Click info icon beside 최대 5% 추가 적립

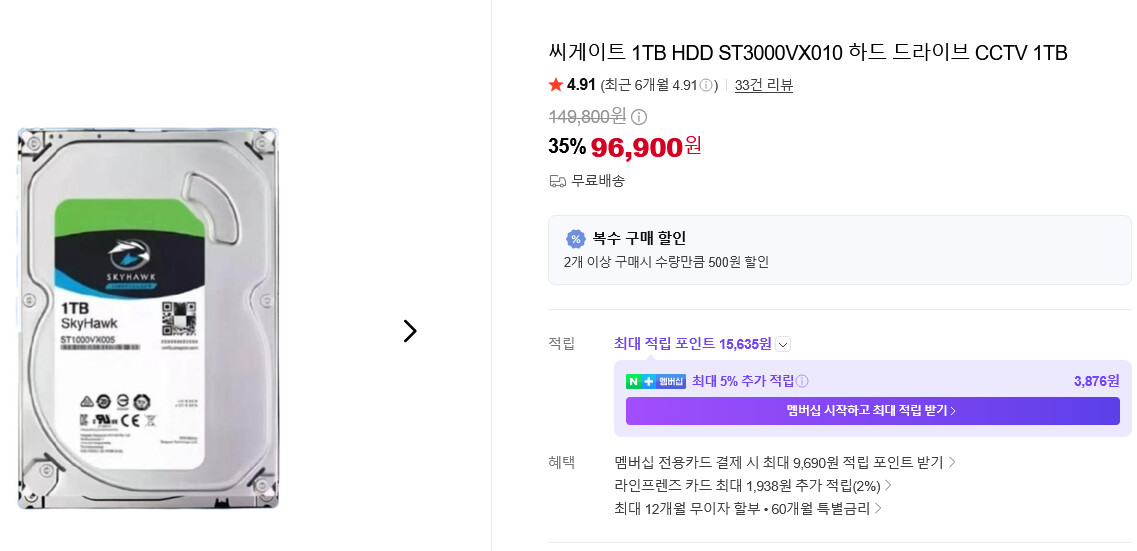click(802, 381)
